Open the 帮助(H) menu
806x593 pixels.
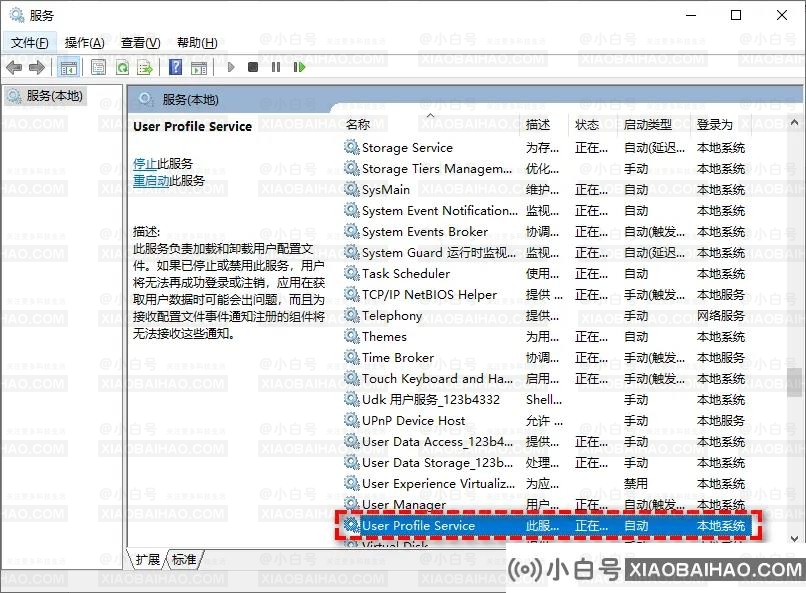(197, 43)
